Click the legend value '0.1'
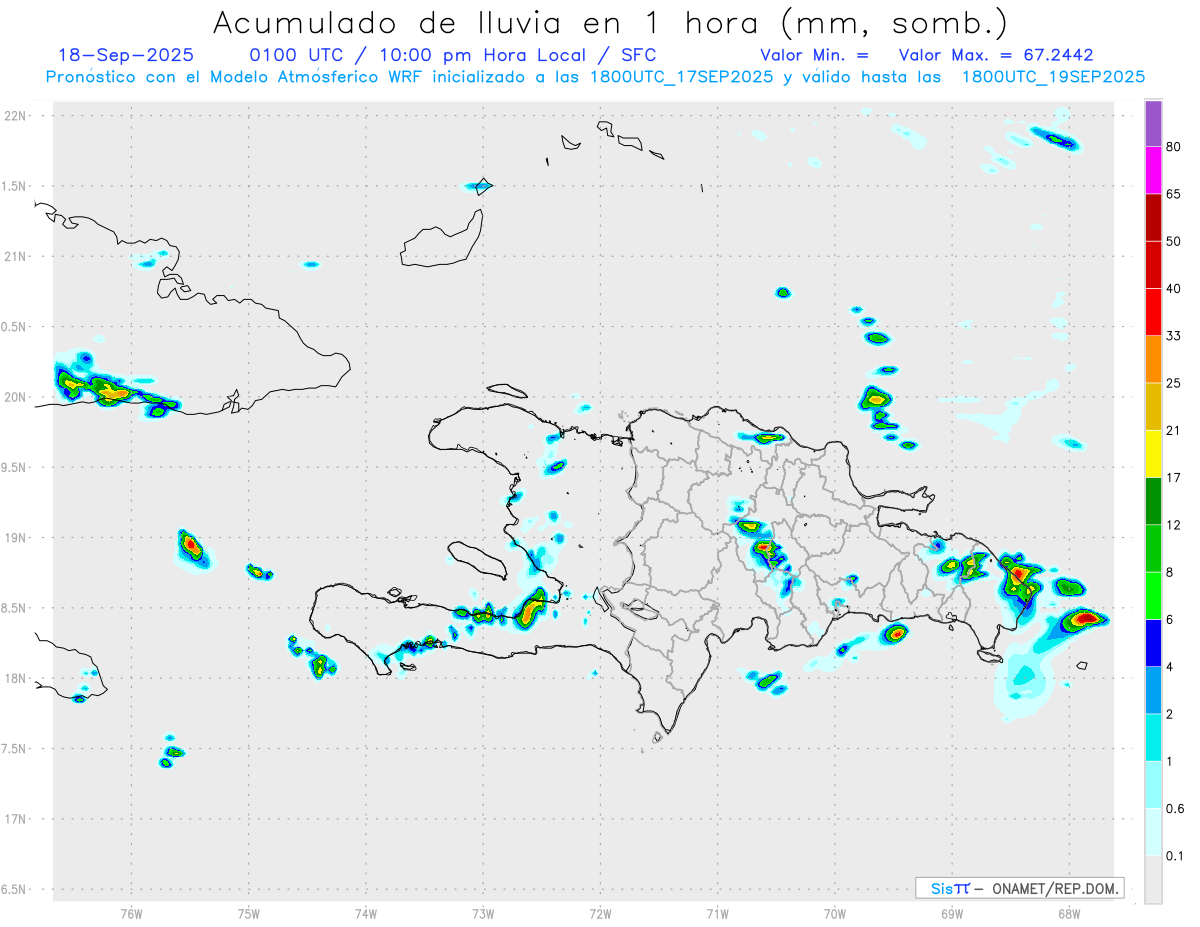The height and width of the screenshot is (927, 1200). point(1175,856)
